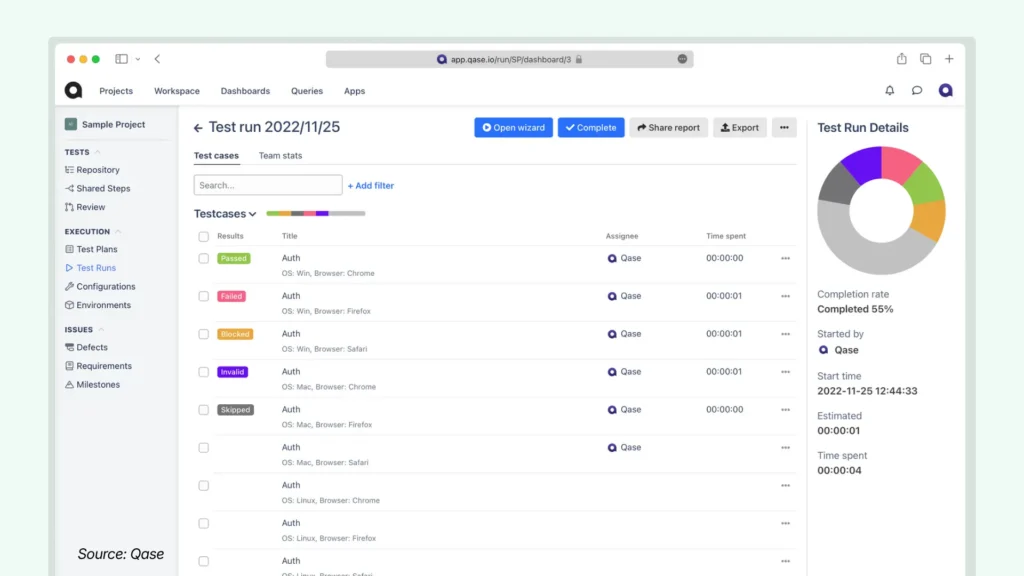
Task: Open the Queries menu
Action: click(307, 91)
